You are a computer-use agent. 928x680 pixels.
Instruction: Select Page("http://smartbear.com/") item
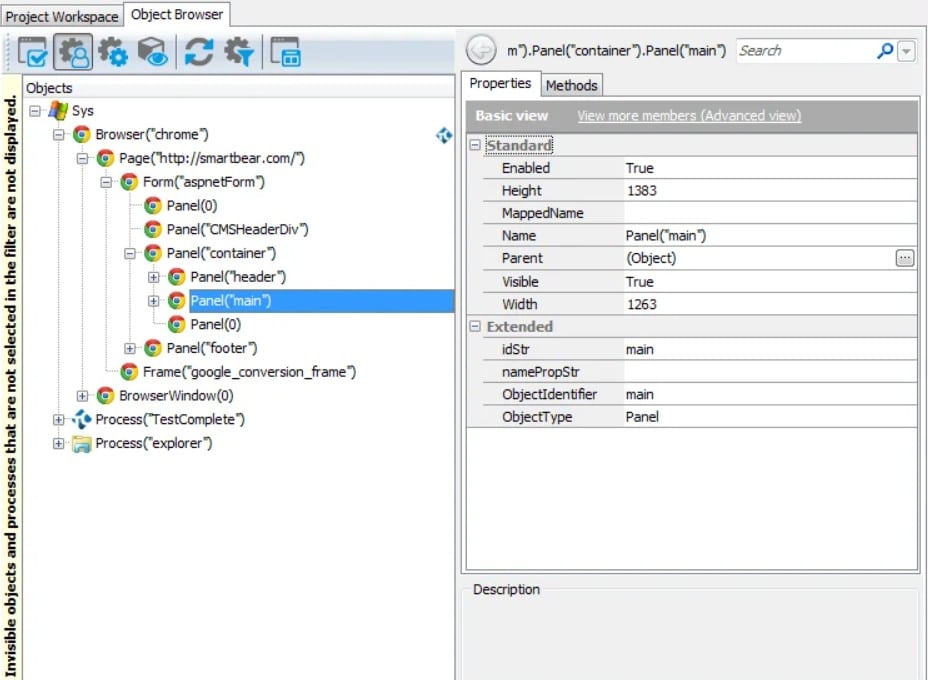212,158
